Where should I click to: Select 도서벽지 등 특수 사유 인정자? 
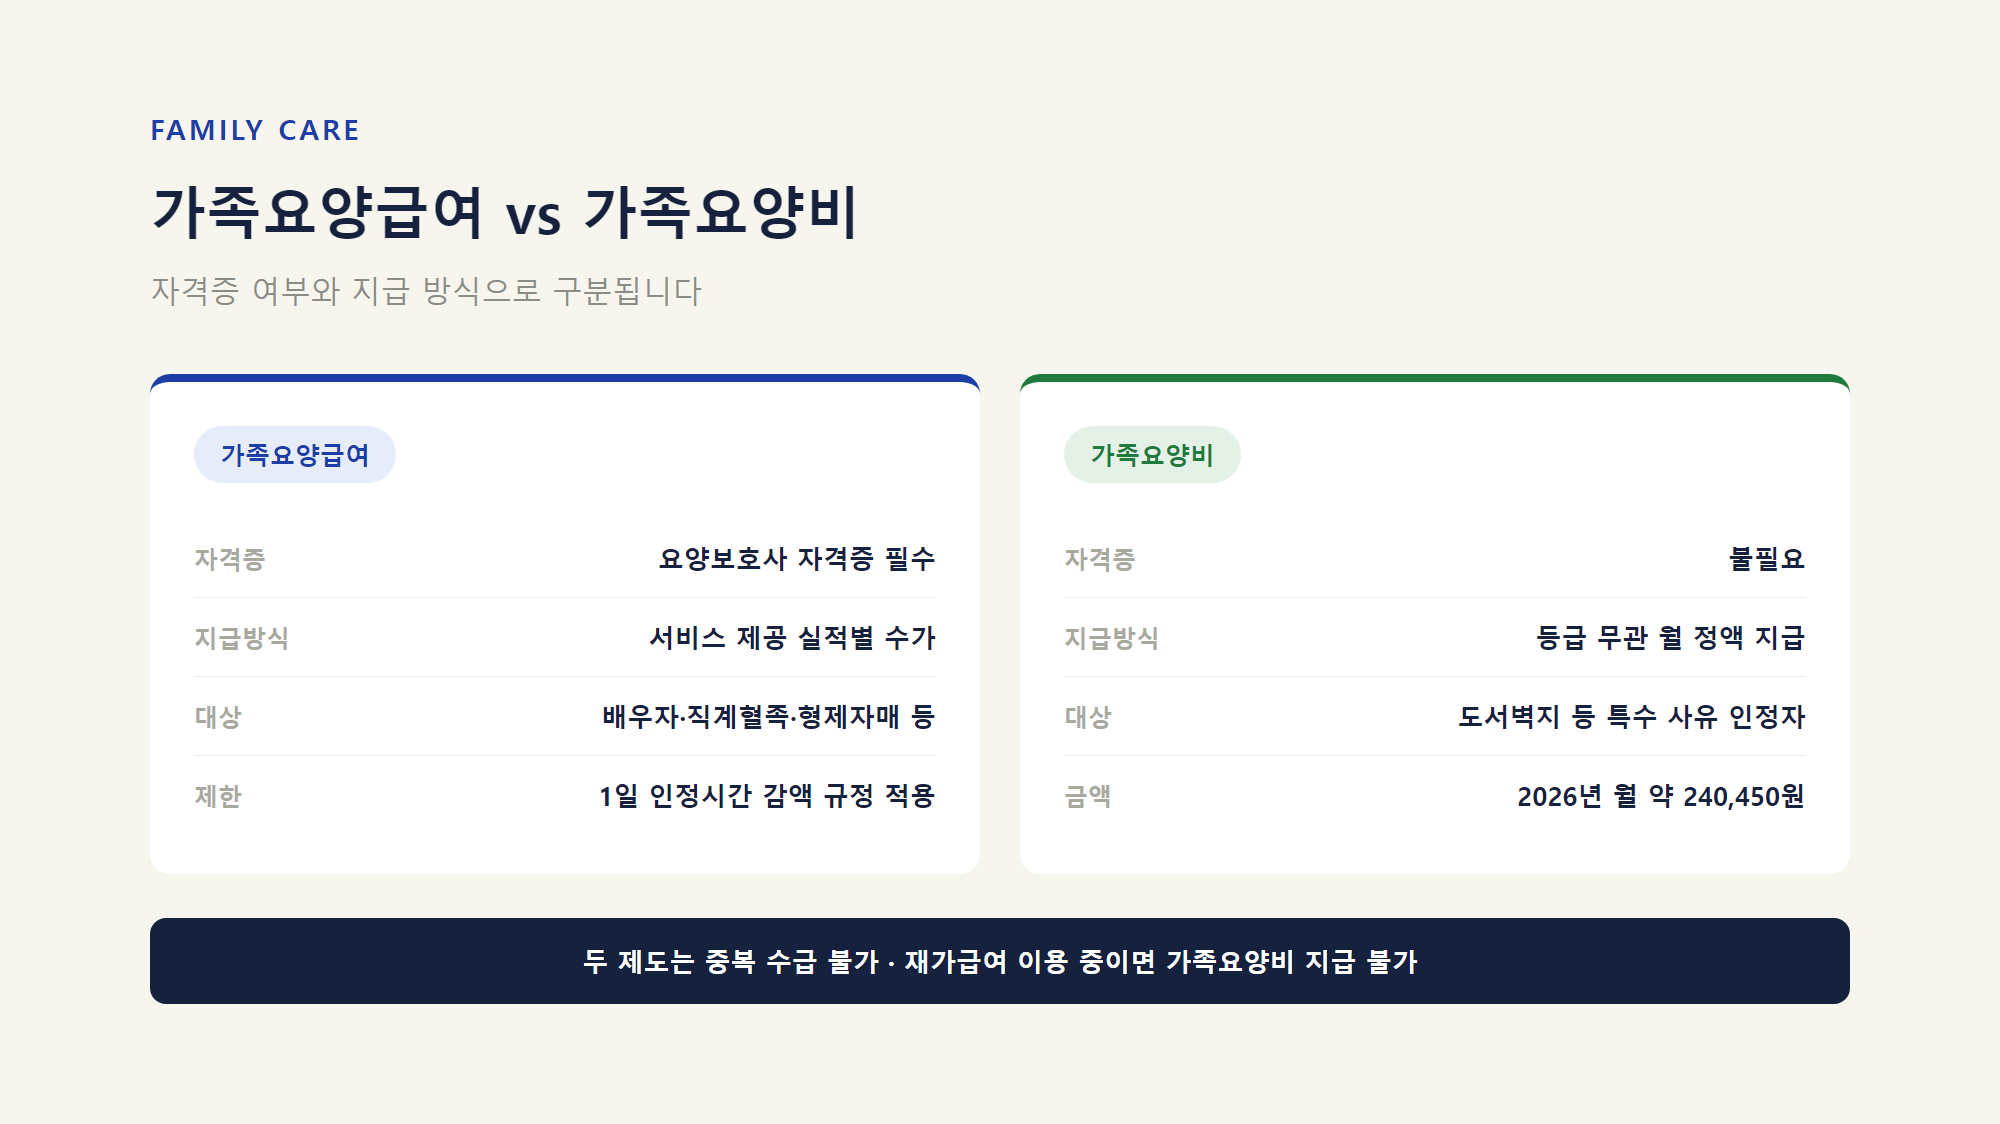point(1631,716)
